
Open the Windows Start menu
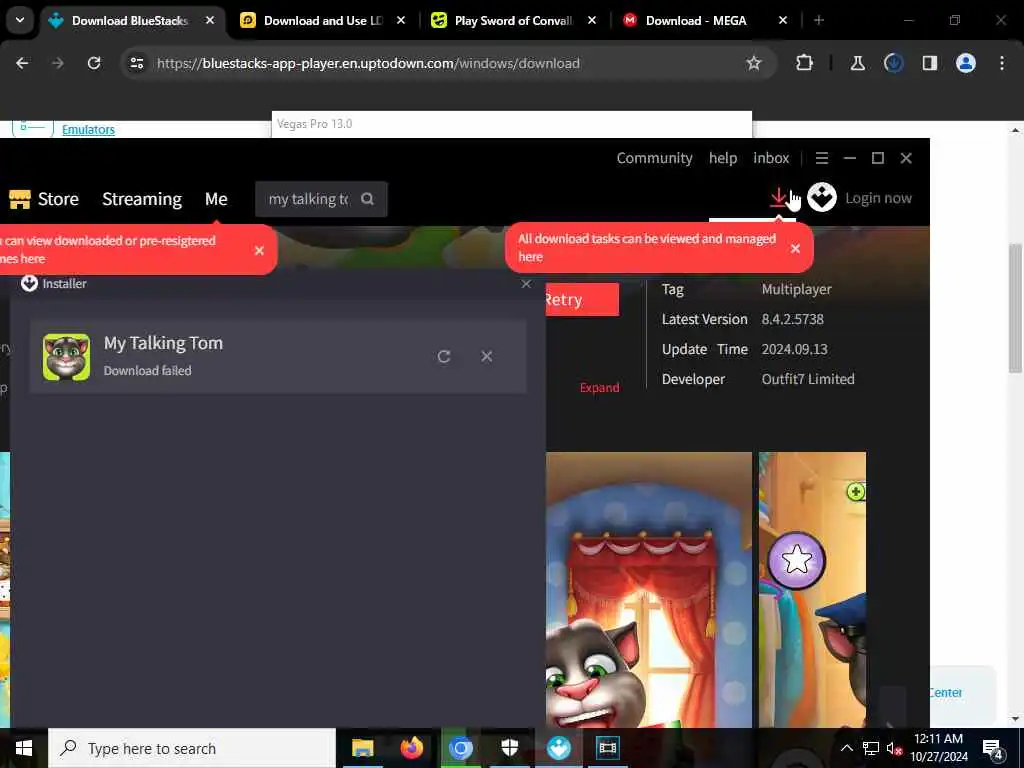click(24, 748)
